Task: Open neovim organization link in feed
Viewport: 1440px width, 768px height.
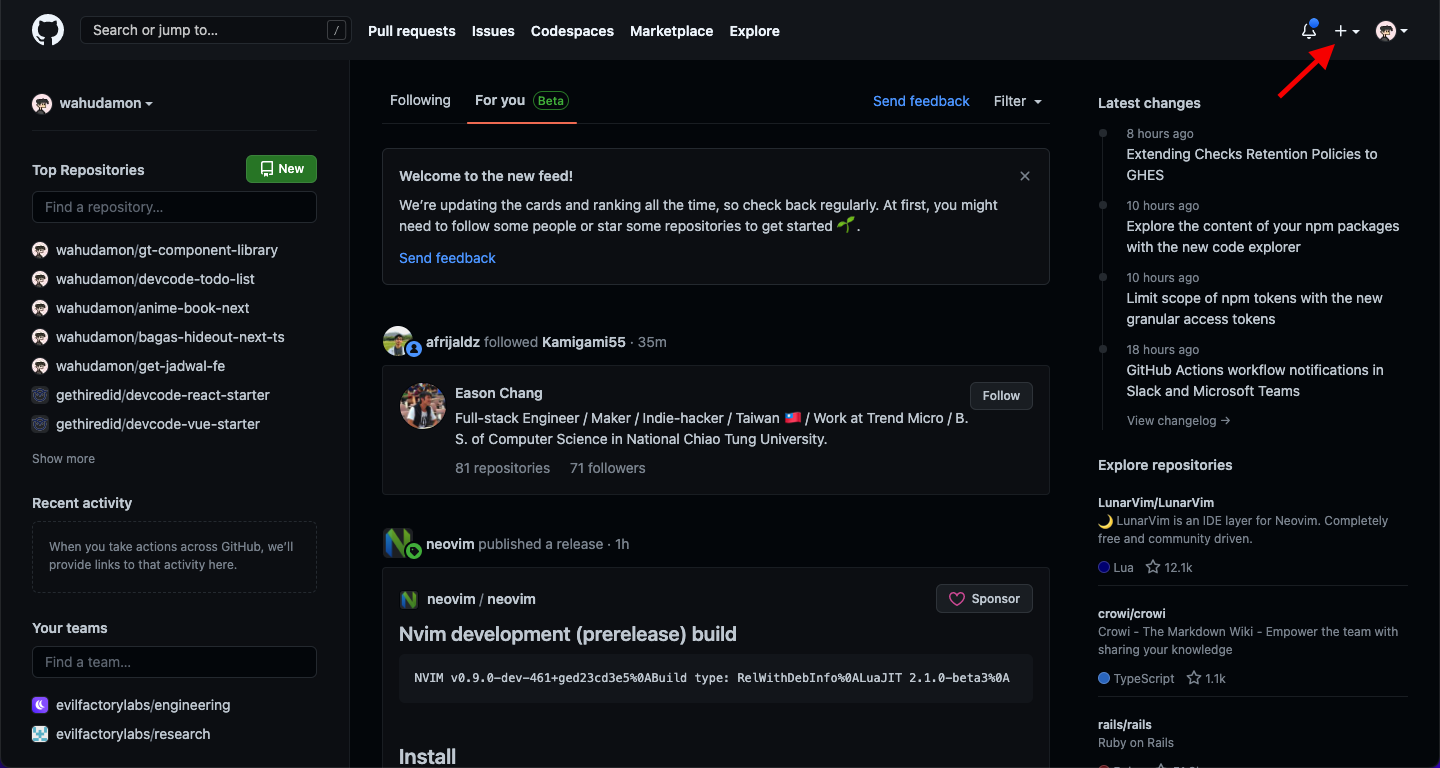Action: (450, 544)
